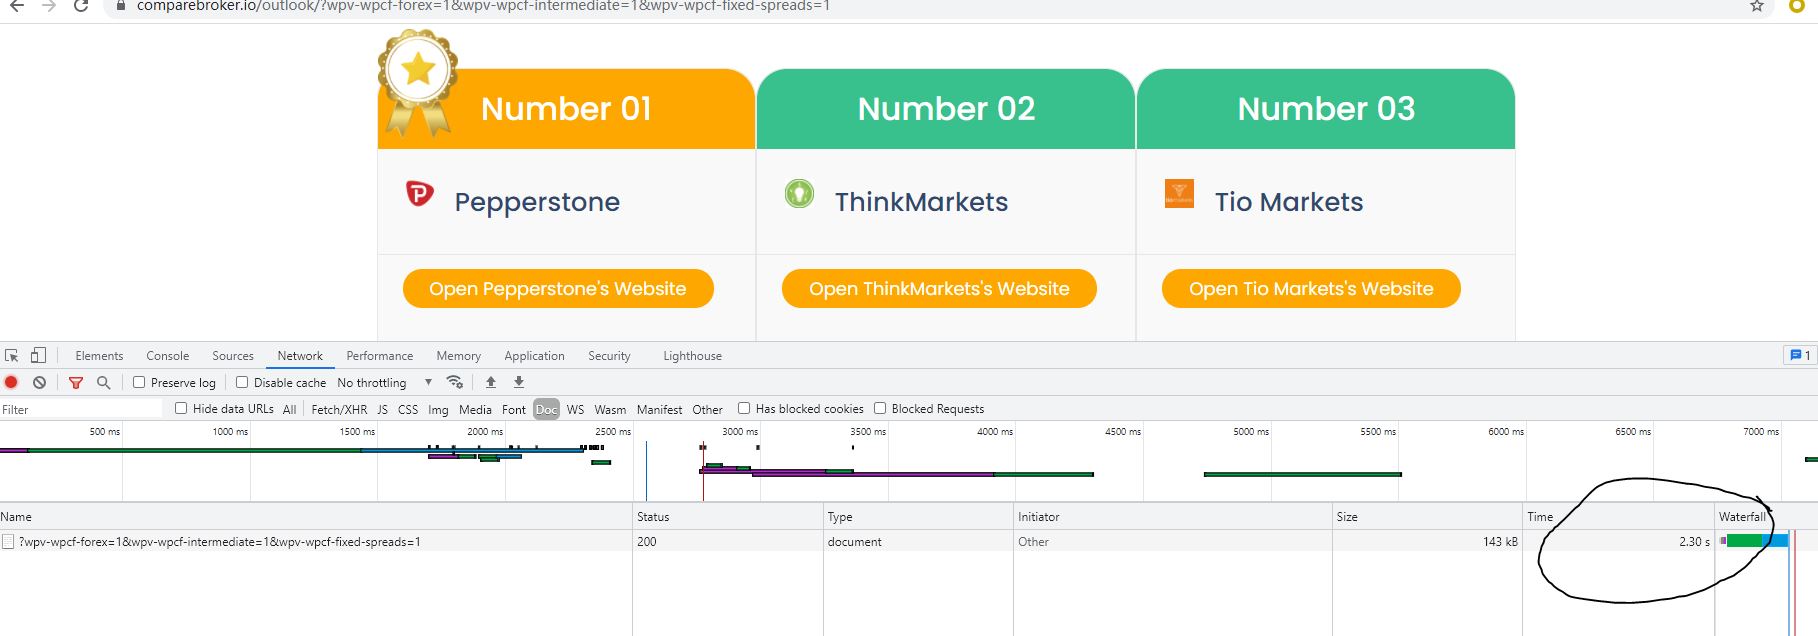Image resolution: width=1818 pixels, height=636 pixels.
Task: Click Open Pepperstone's Website button
Action: (558, 288)
